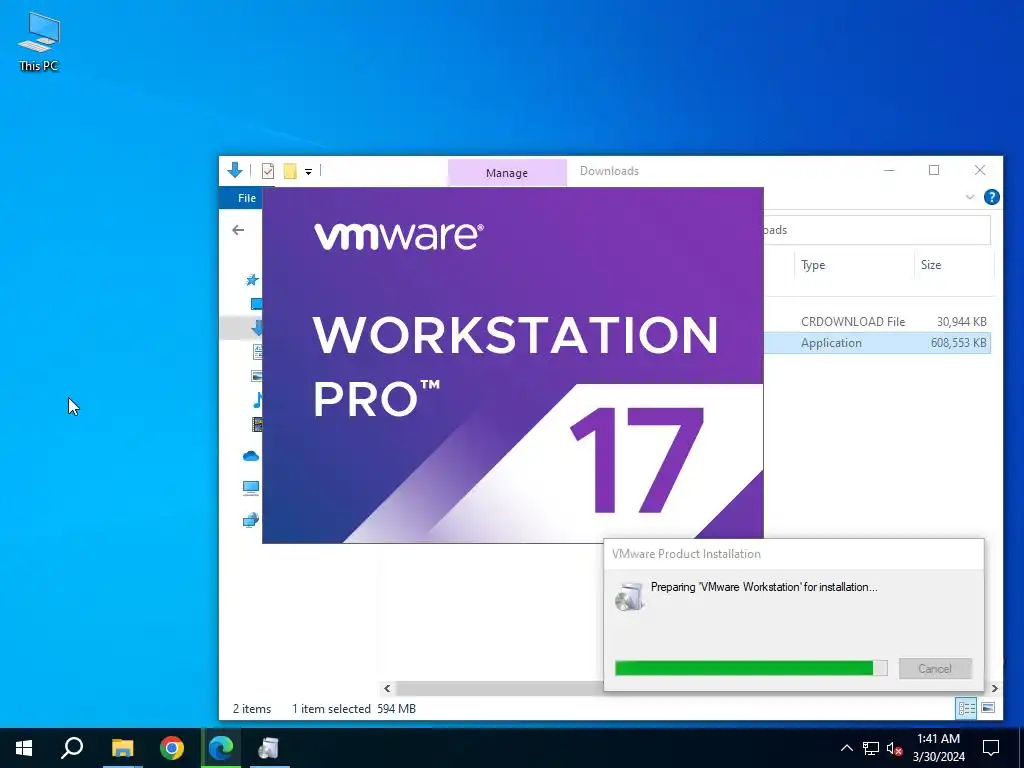1024x768 pixels.
Task: Maximize the Downloads Explorer window
Action: coord(934,170)
